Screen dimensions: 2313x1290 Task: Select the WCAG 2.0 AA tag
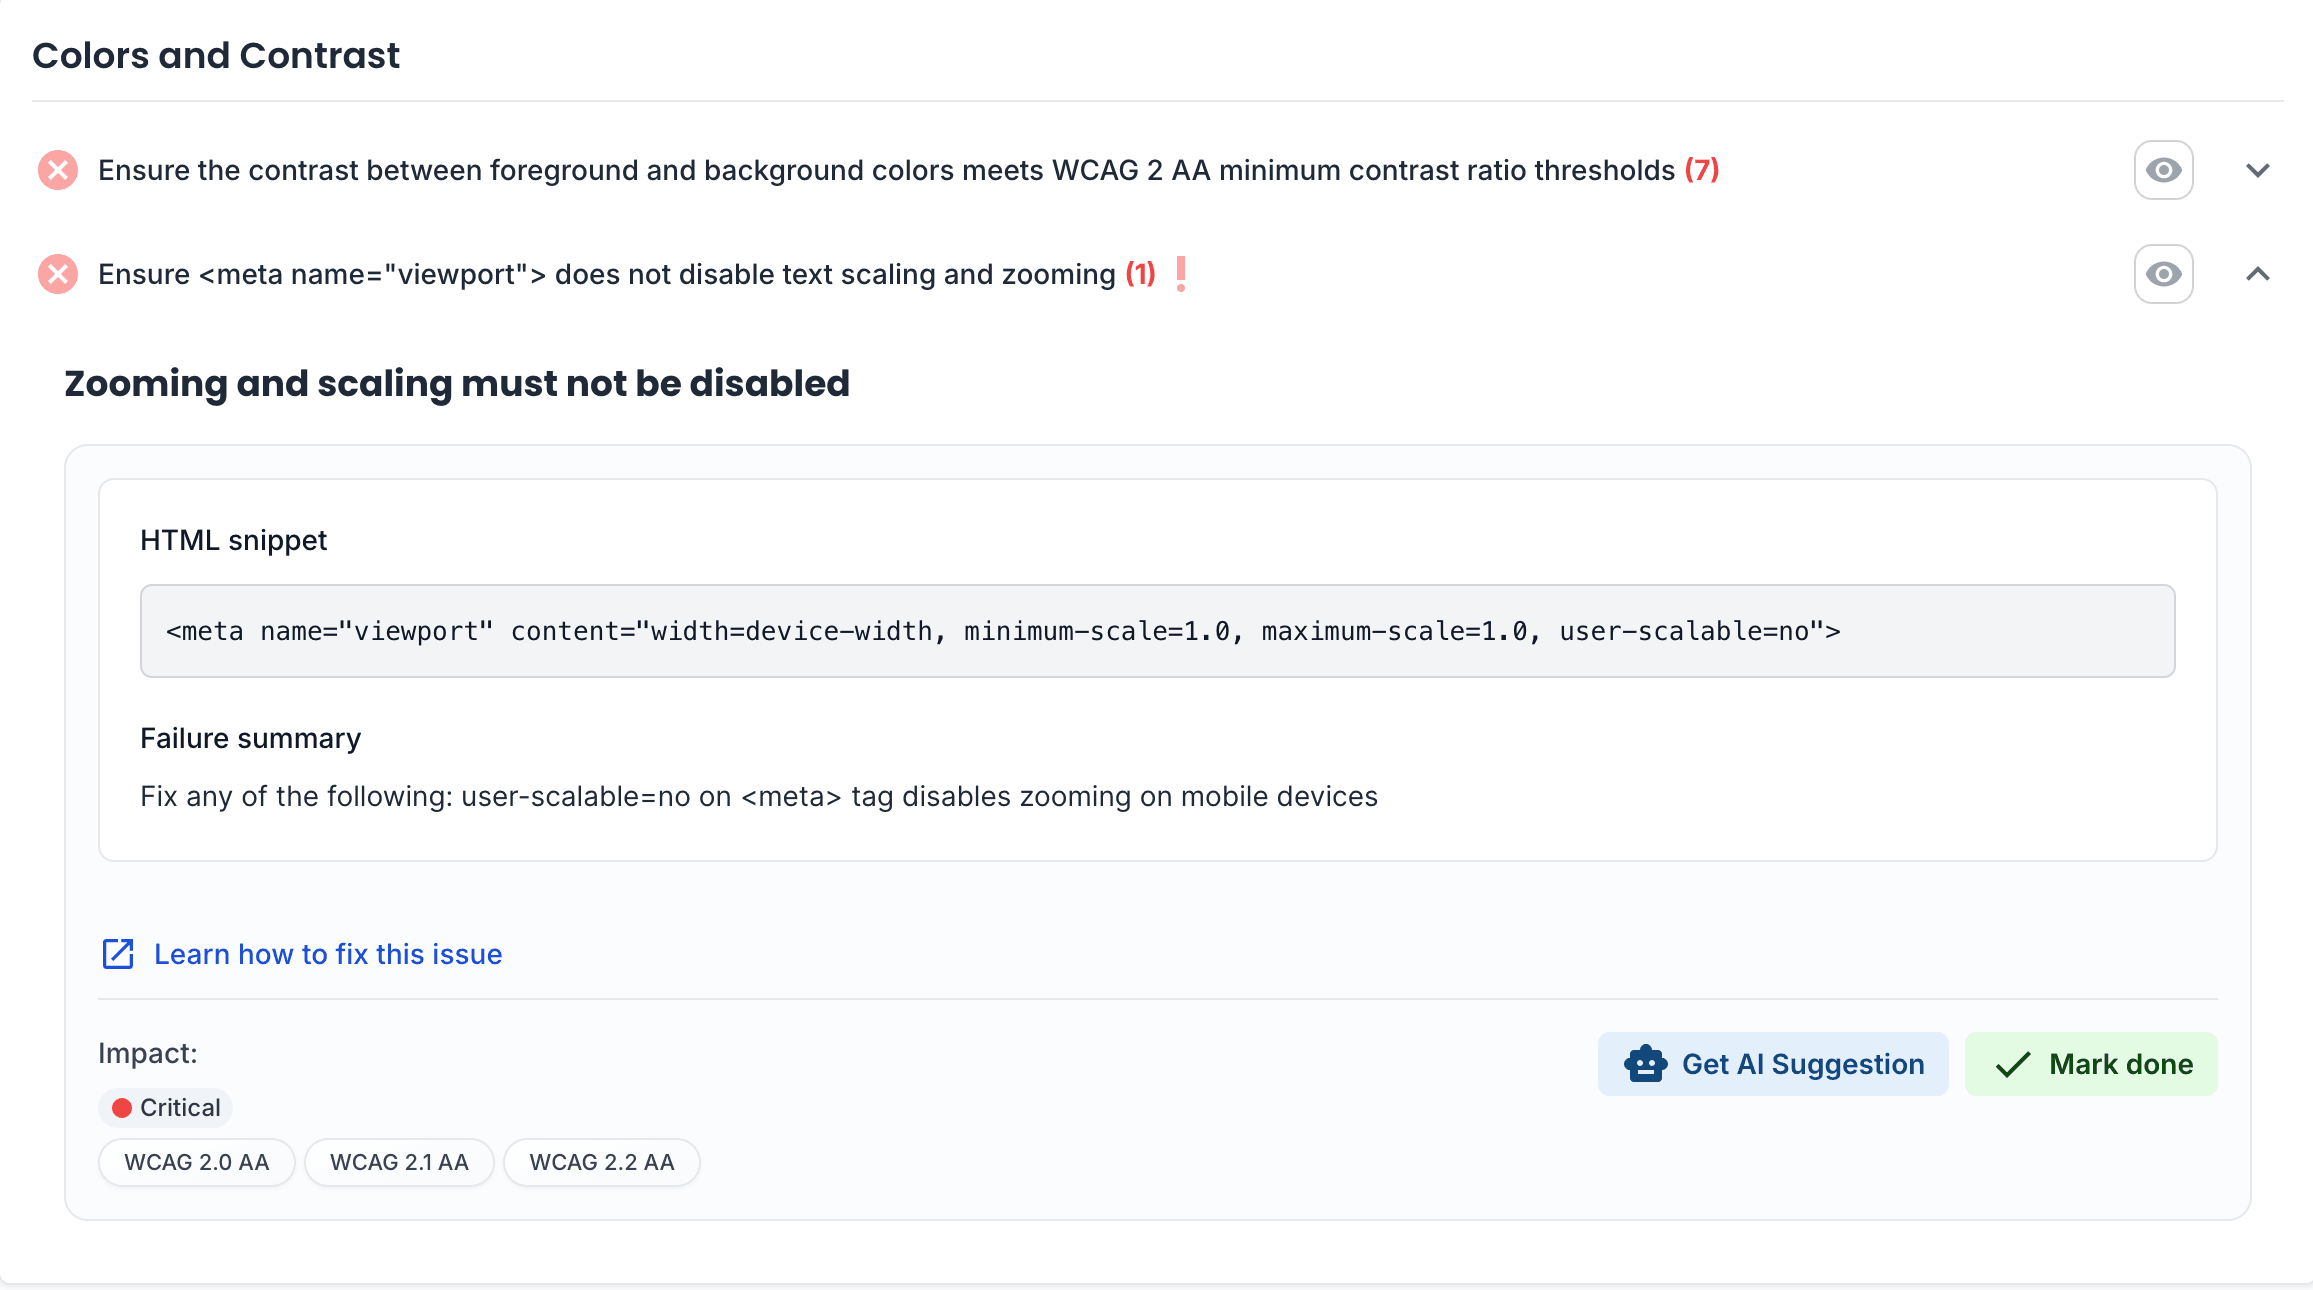coord(196,1162)
